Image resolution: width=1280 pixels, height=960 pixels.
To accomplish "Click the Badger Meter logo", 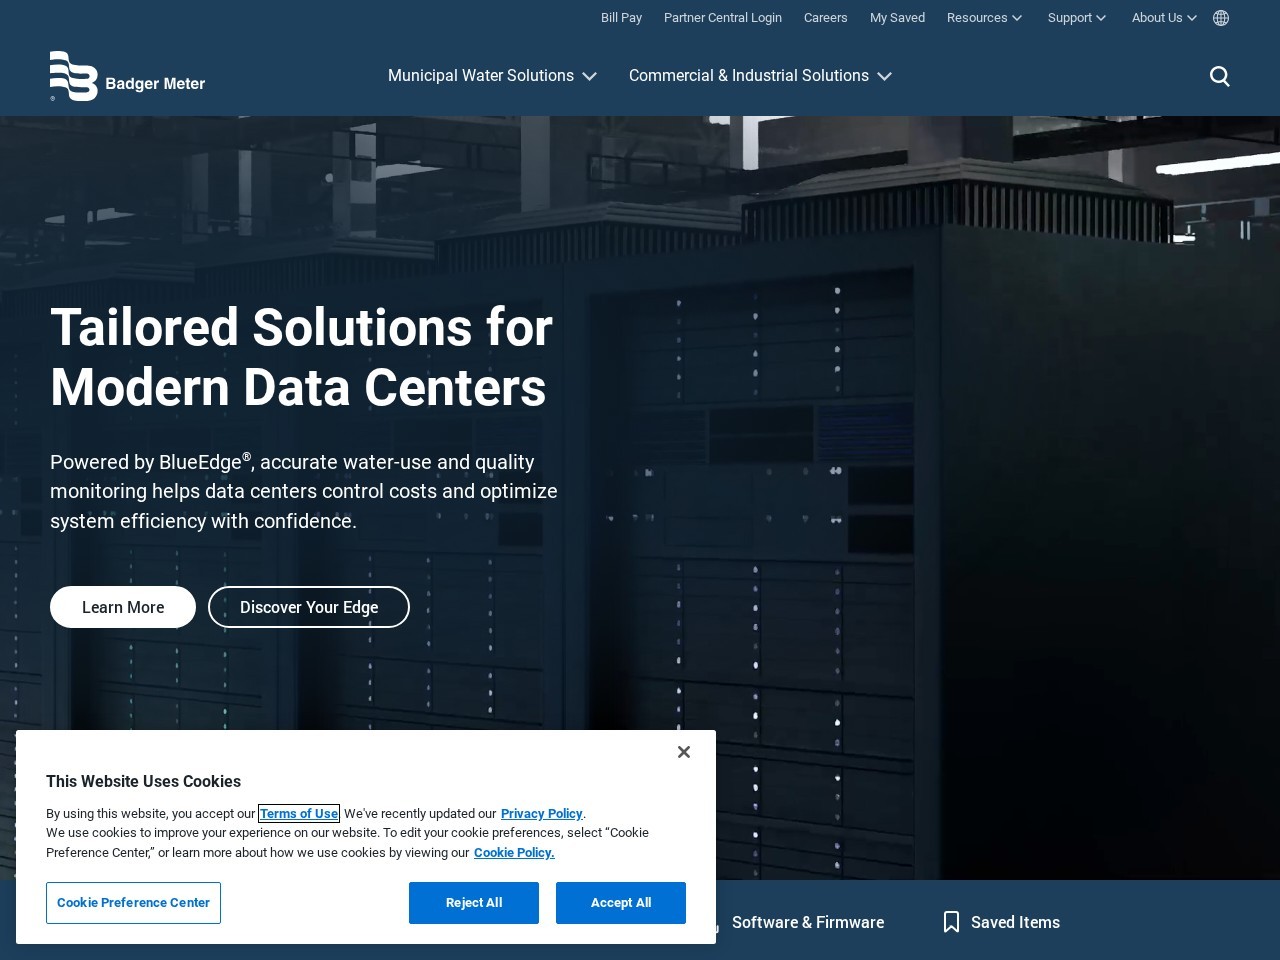I will click(x=127, y=77).
